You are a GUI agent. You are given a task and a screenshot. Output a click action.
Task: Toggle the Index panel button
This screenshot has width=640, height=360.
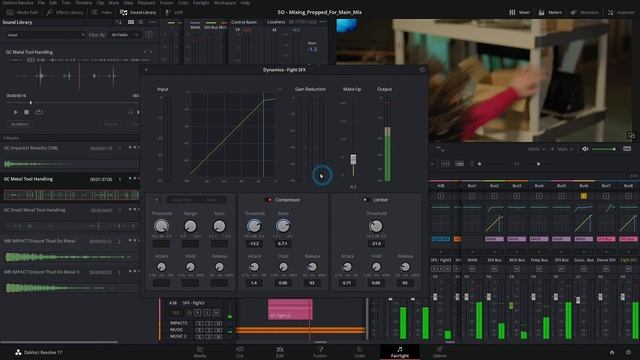[102, 12]
